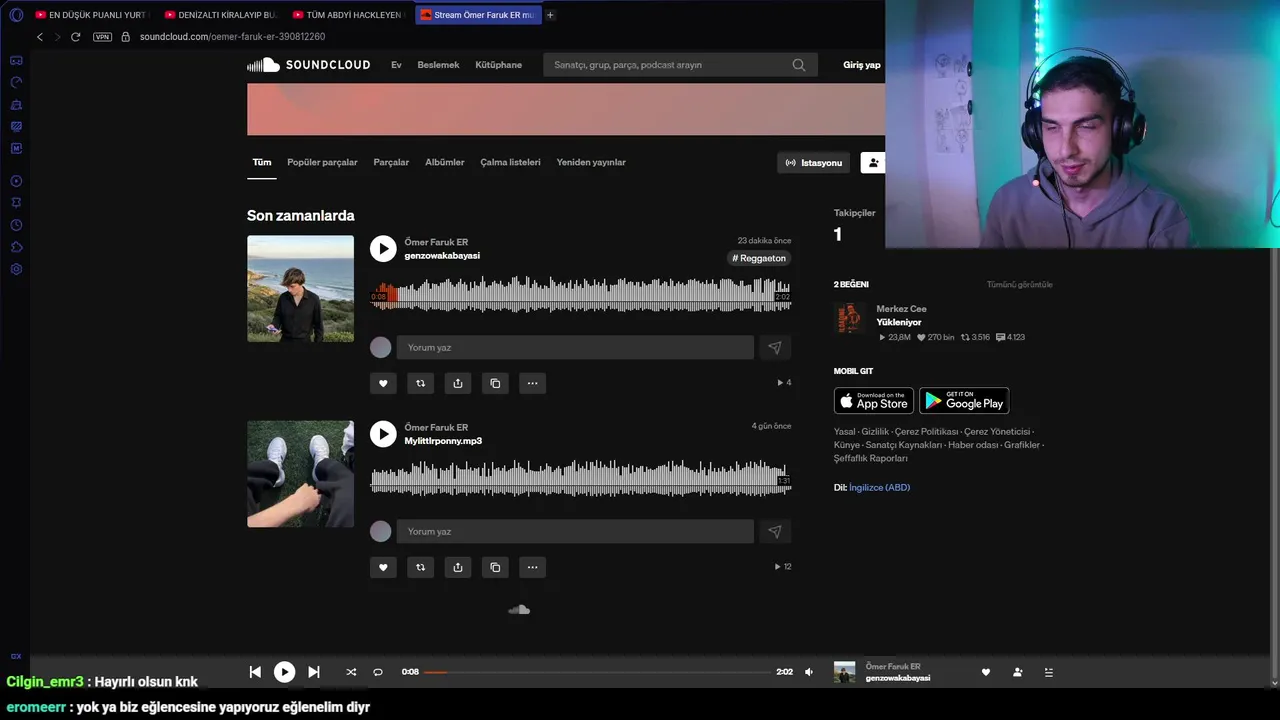Open the Merkez Cee artist link
Screen dimensions: 1280x720
click(x=901, y=309)
